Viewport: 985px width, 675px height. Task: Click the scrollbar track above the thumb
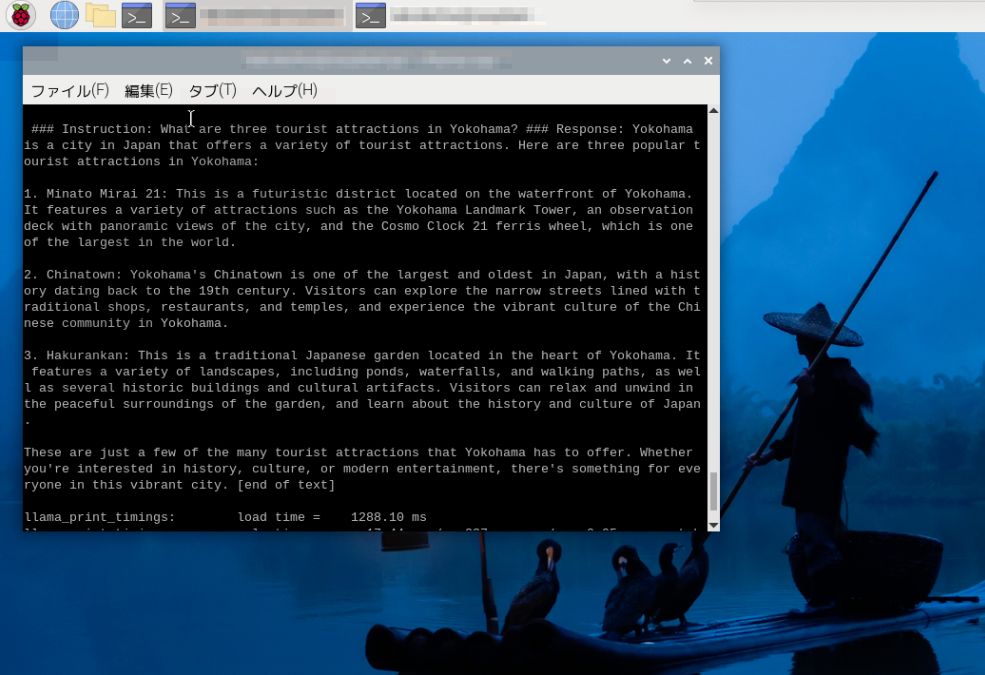(x=713, y=300)
